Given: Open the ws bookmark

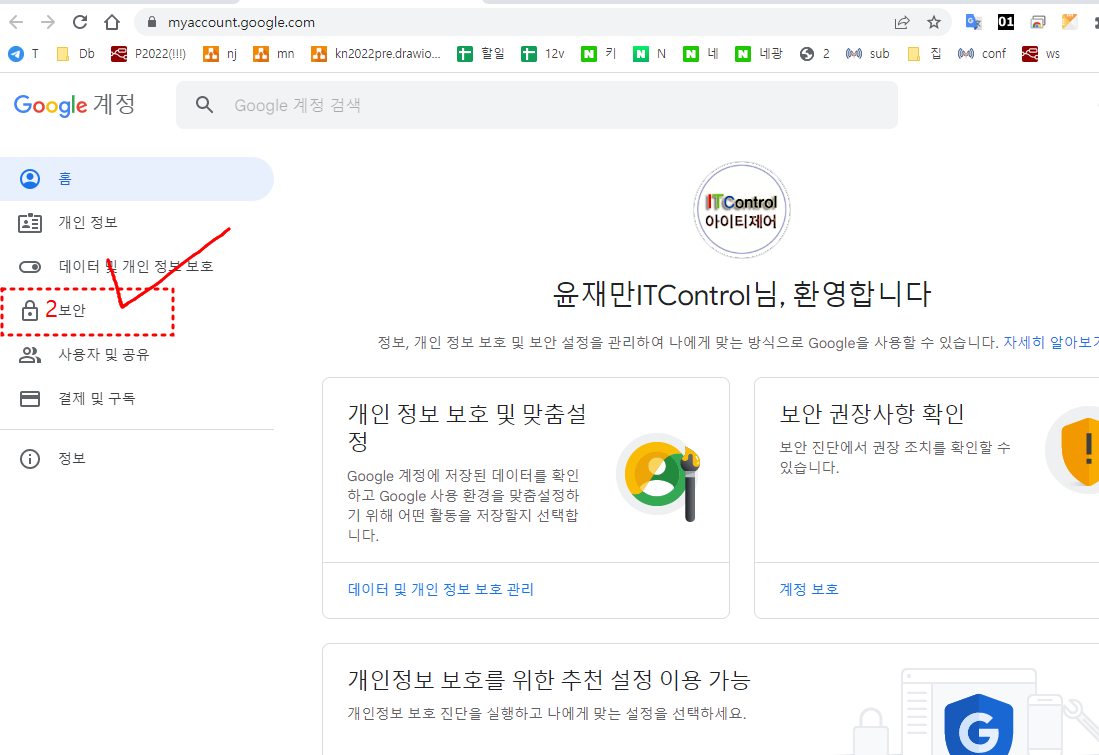Looking at the screenshot, I should [1041, 53].
